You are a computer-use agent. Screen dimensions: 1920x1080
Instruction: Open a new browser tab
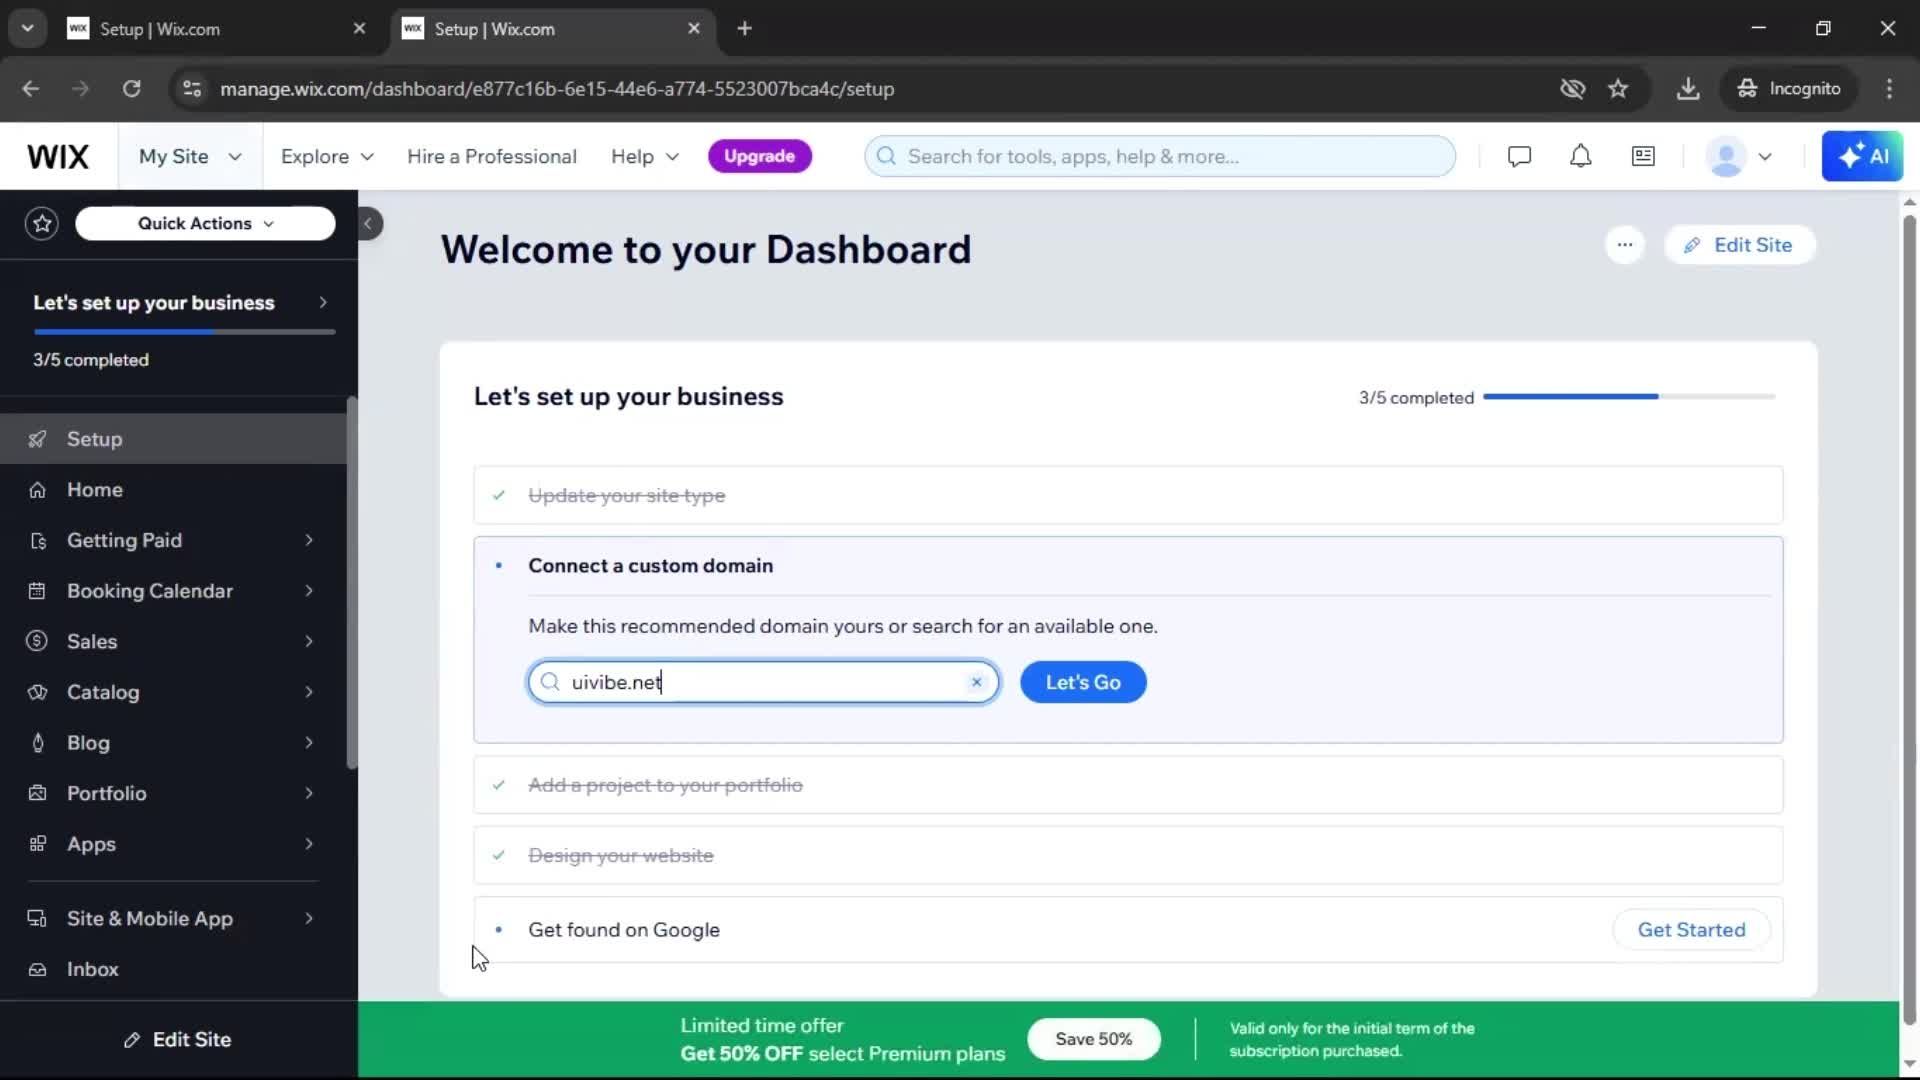[x=744, y=29]
